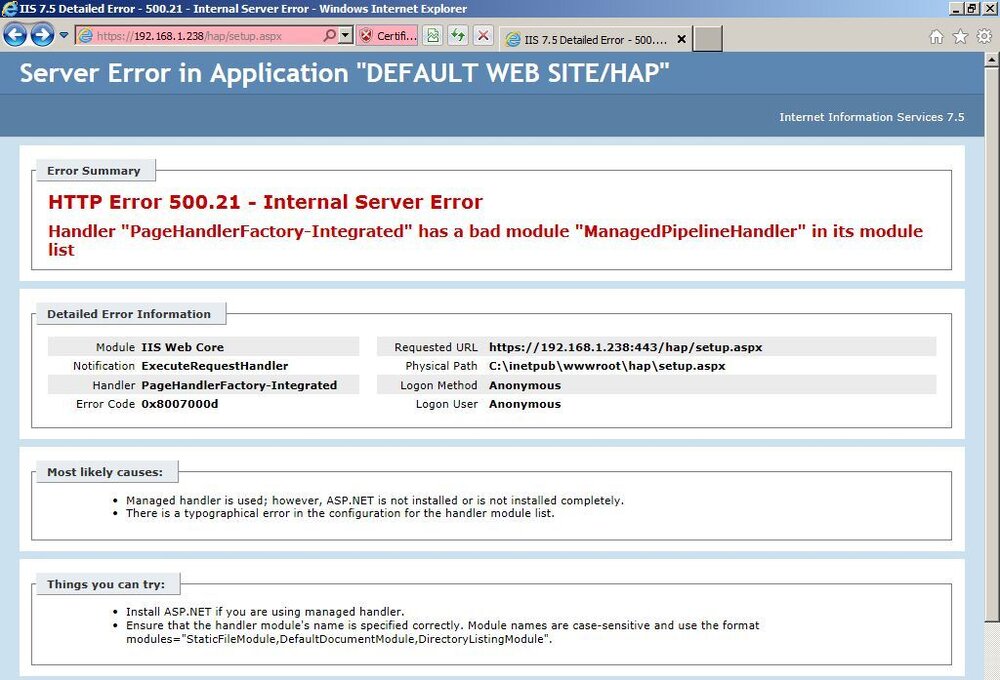Go to the Home page icon
Screen dimensions: 1000x680
pyautogui.click(x=936, y=37)
